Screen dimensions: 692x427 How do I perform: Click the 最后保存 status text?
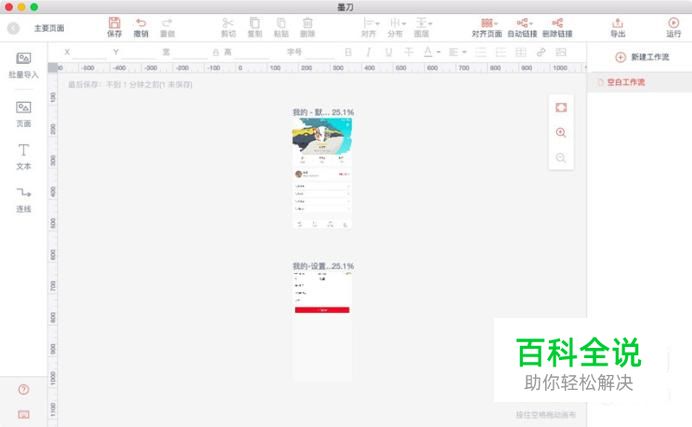130,84
